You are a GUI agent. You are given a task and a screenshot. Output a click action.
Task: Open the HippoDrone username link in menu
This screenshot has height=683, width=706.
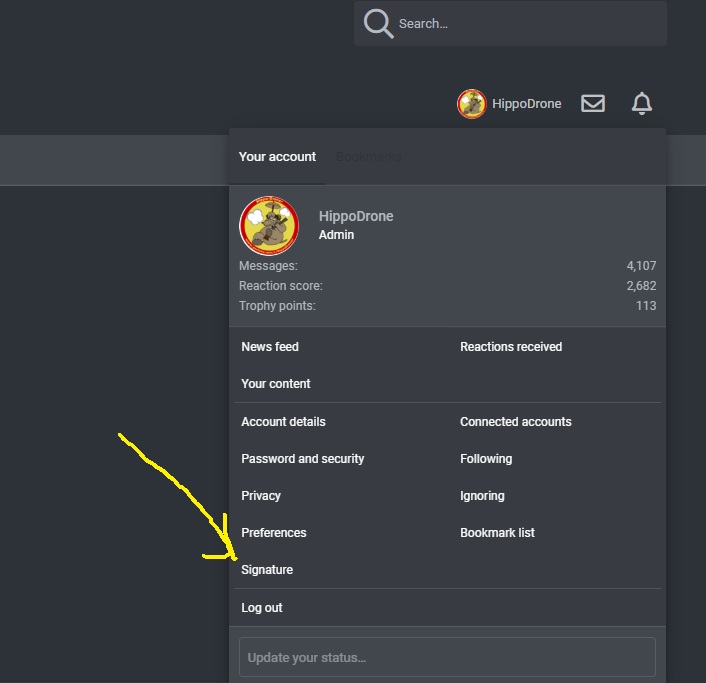tap(356, 216)
